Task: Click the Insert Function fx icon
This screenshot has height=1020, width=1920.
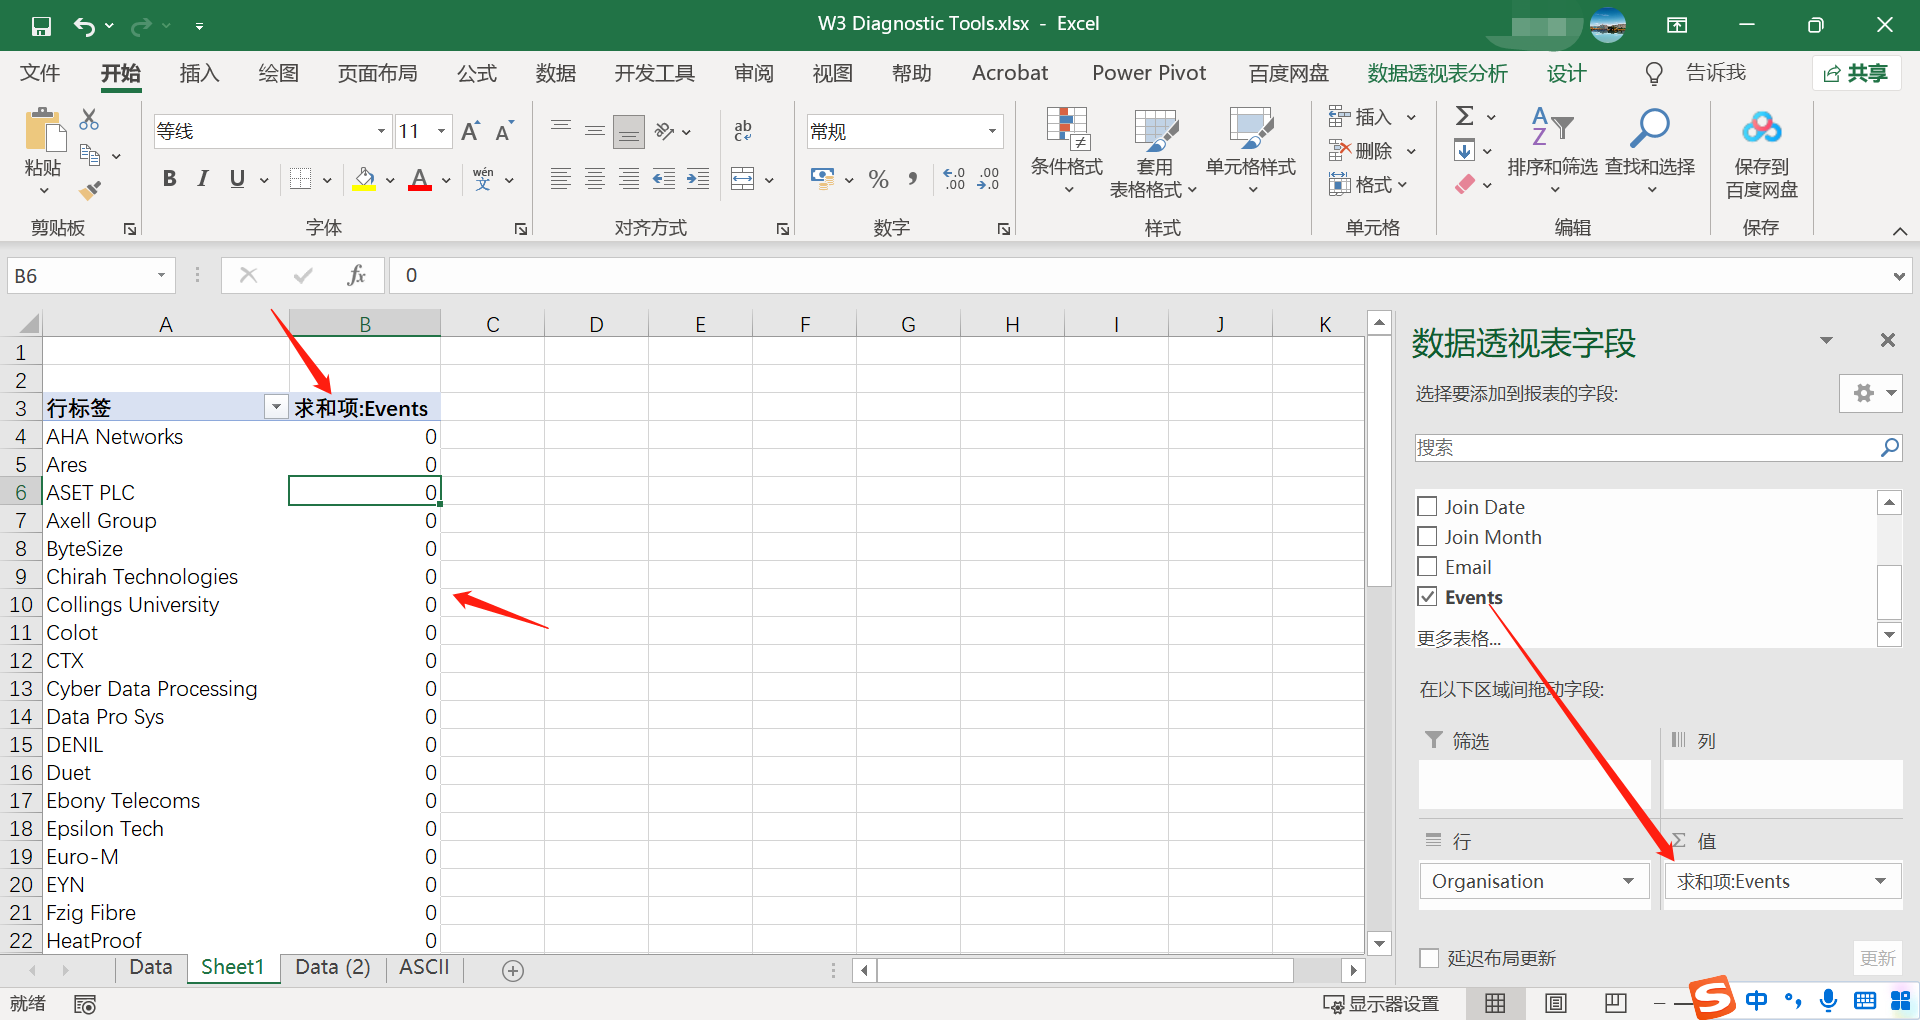Action: click(356, 275)
